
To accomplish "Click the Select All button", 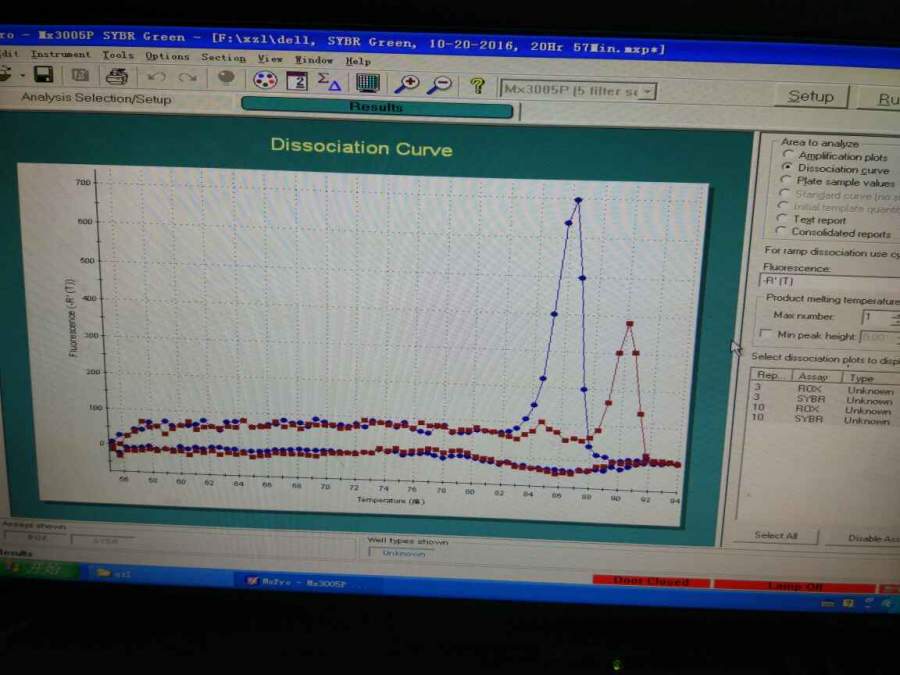I will click(x=776, y=536).
